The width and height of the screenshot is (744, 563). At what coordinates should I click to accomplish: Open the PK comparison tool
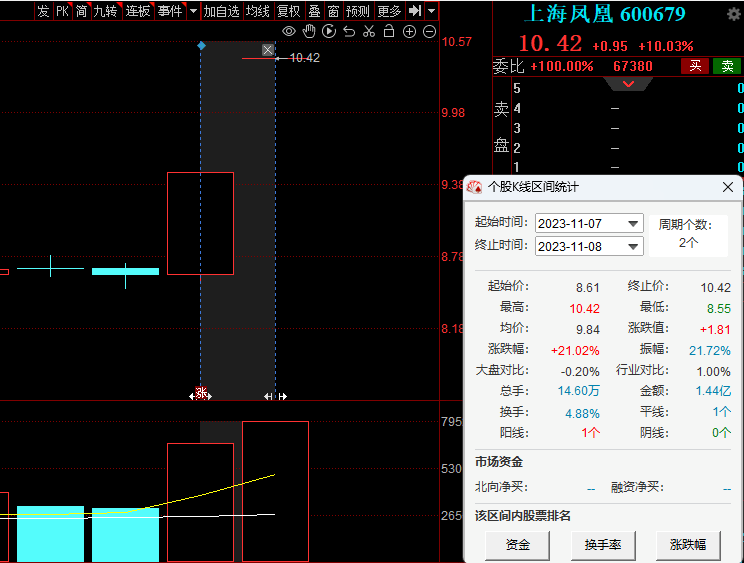[x=62, y=11]
